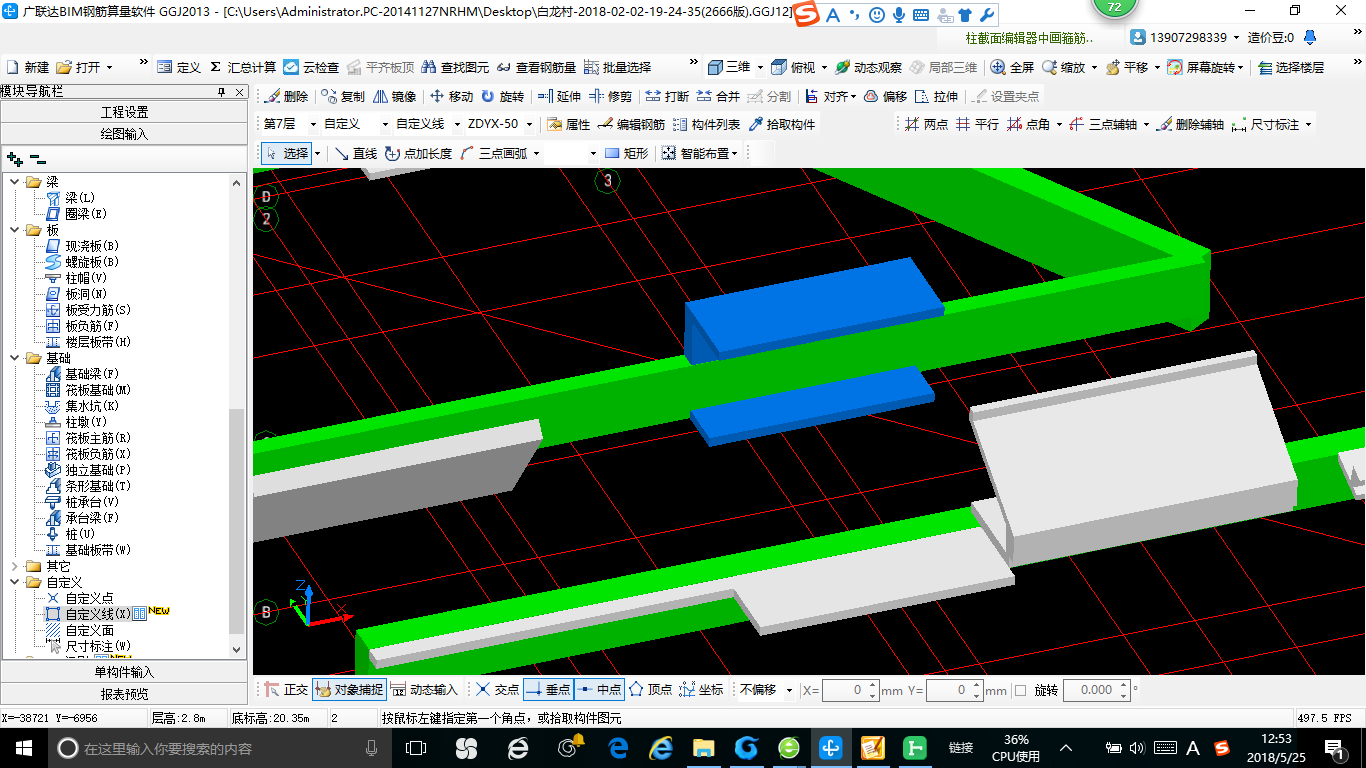Open the 单构件输入 panel tab
Screen dimensions: 1366x768
point(124,672)
